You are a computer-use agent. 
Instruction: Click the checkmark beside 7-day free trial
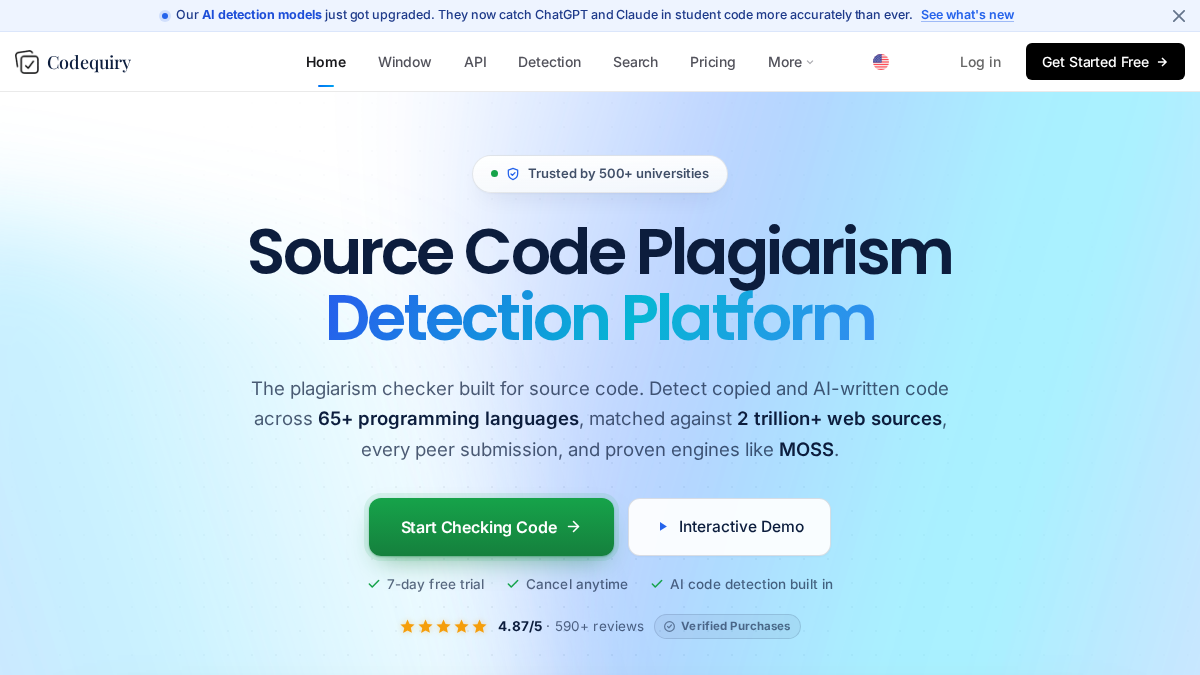pos(374,584)
